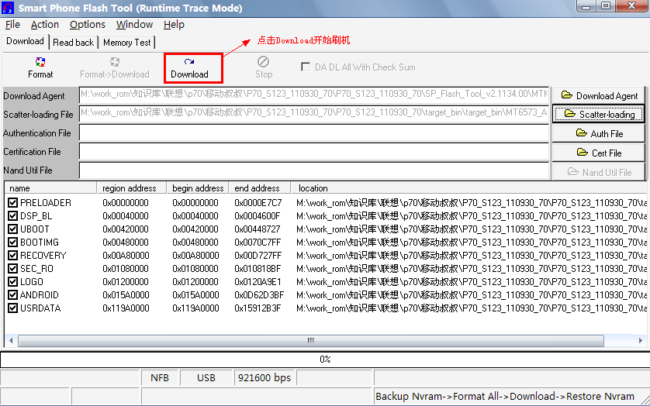Uncheck the UBOOT partition checkbox
Viewport: 650px width, 406px height.
[x=12, y=229]
